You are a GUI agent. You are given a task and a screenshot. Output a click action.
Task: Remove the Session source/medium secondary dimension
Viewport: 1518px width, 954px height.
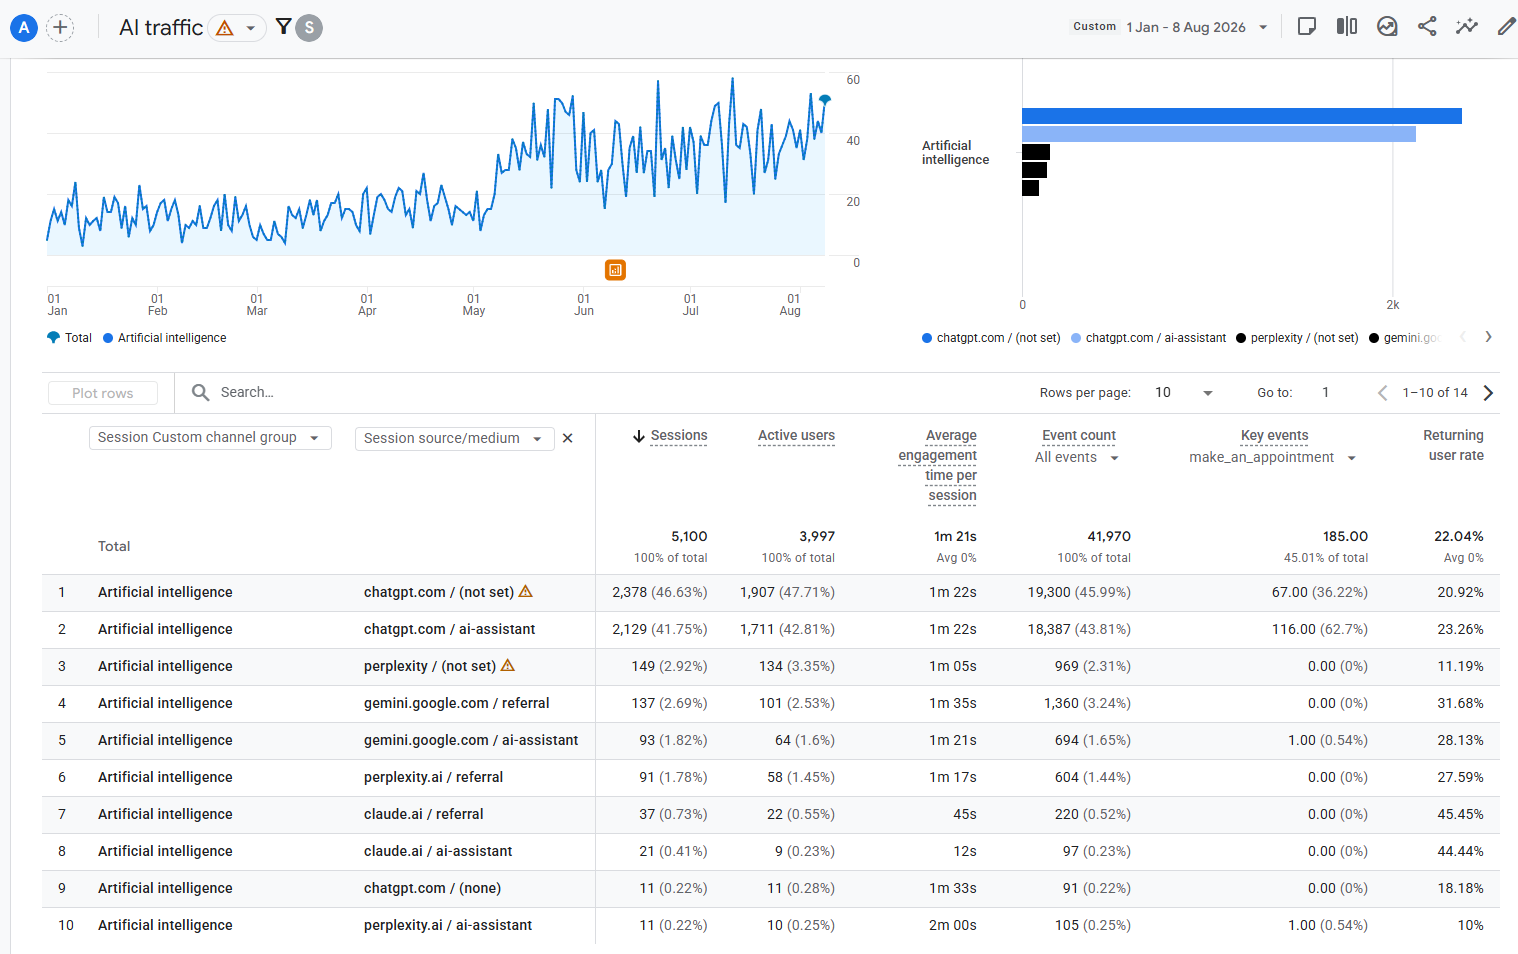(x=568, y=438)
